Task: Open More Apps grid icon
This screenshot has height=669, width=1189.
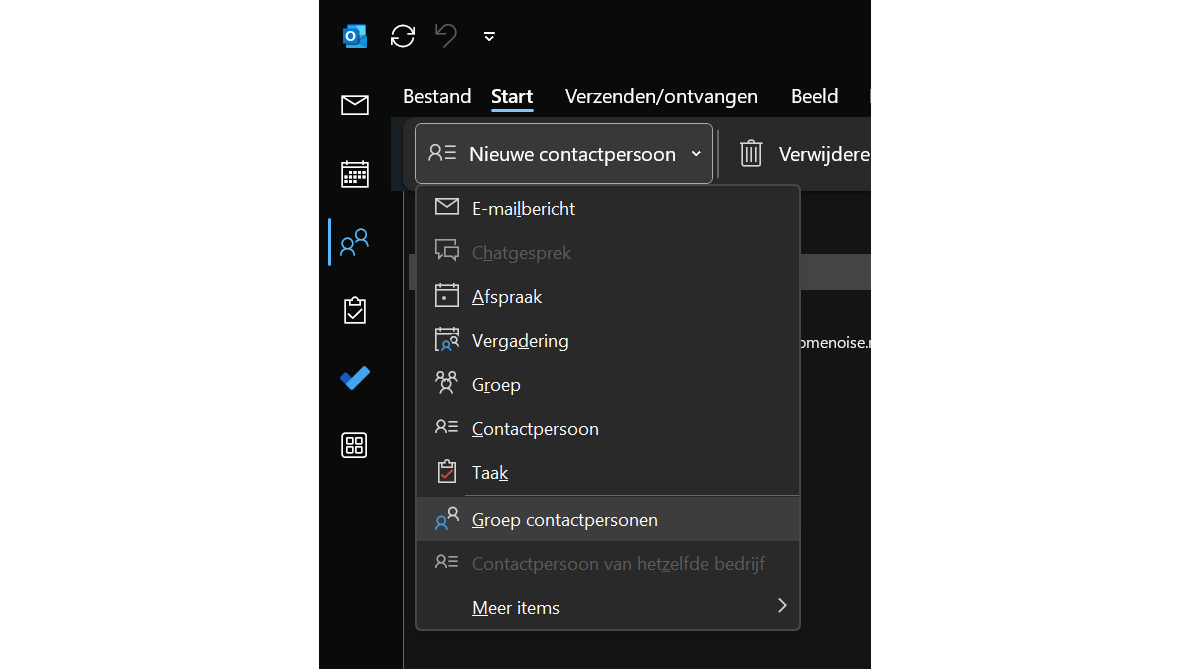Action: (x=355, y=445)
